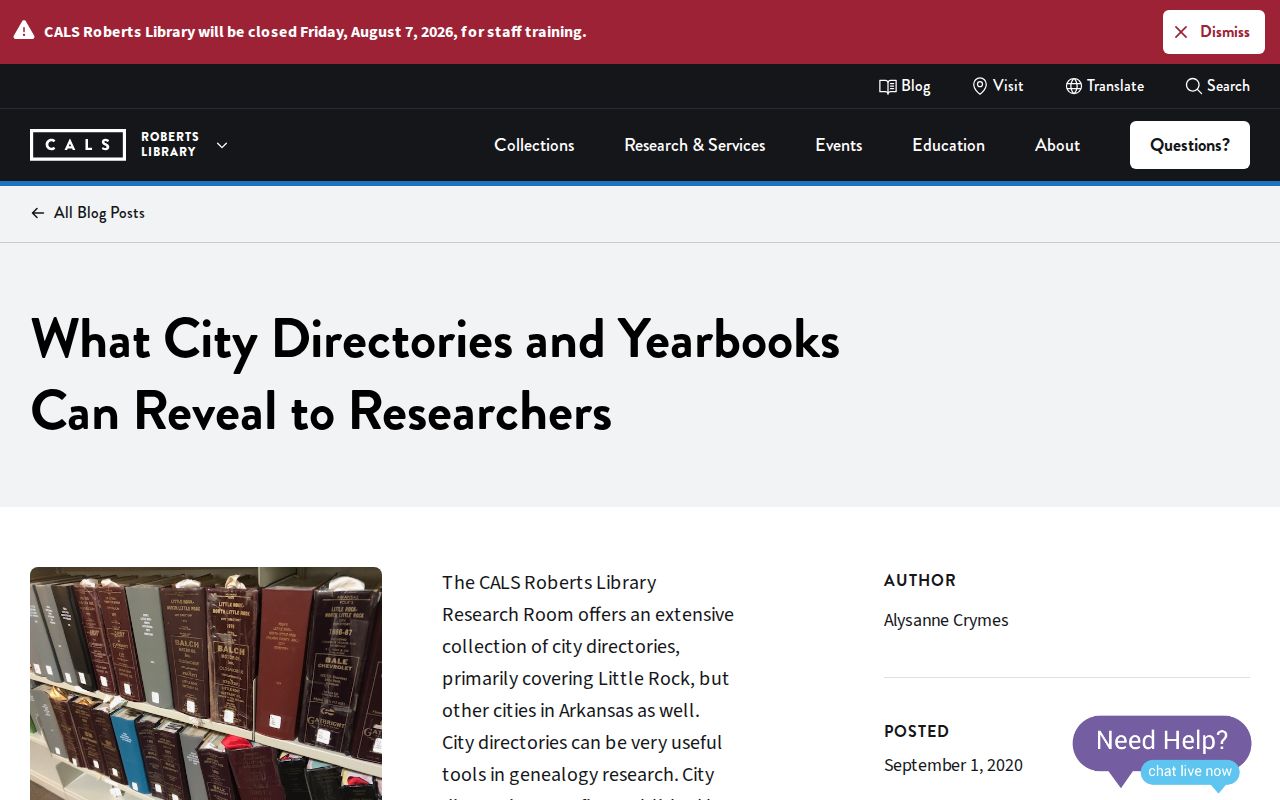The width and height of the screenshot is (1280, 800).
Task: Click author name Alysanne Crymes
Action: point(946,620)
